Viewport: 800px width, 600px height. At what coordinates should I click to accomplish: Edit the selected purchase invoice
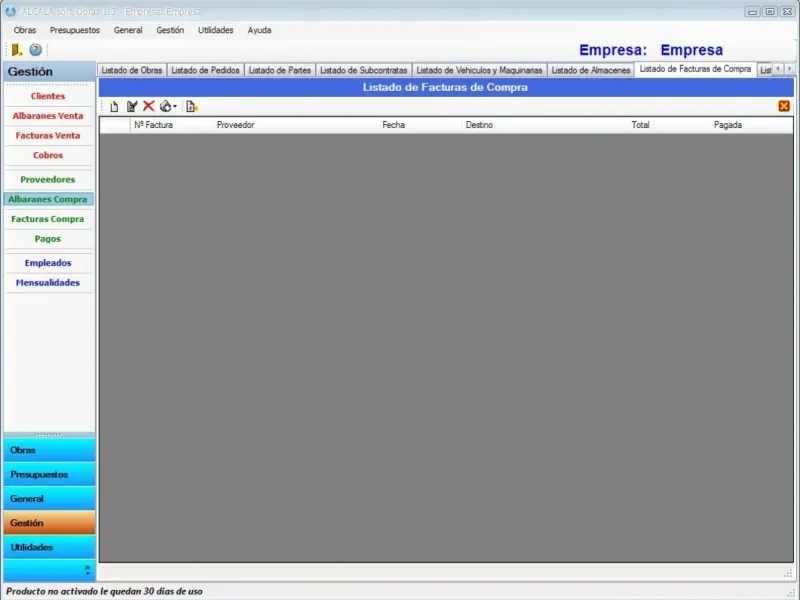(132, 106)
